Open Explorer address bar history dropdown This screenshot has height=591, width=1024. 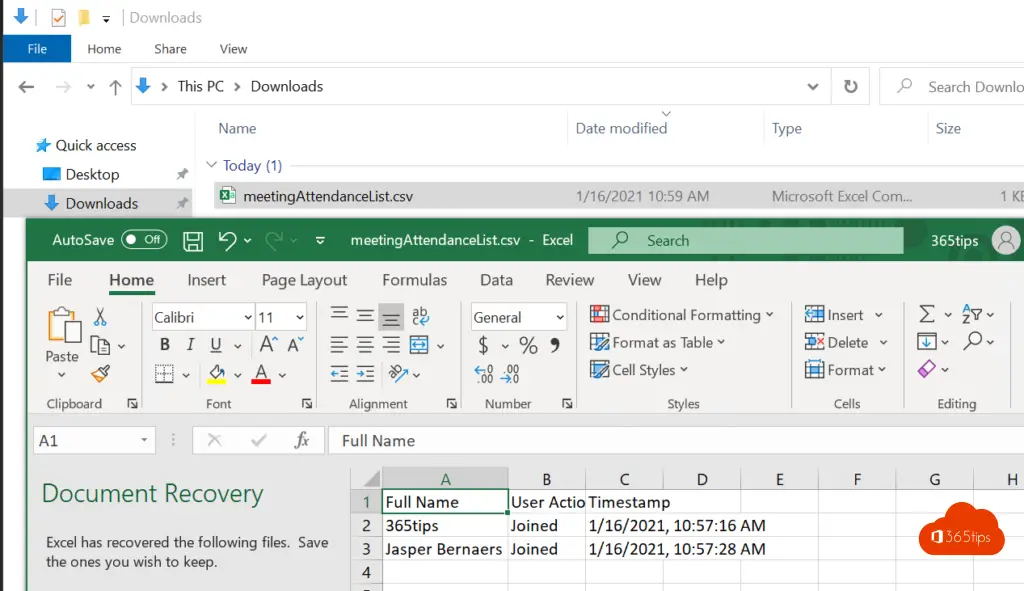coord(812,86)
